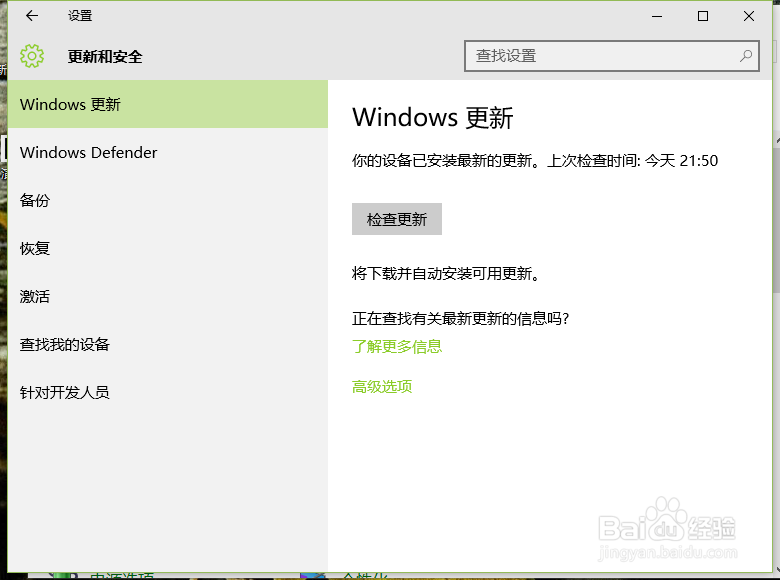Open 针对开发人员 section
780x580 pixels.
[168, 392]
